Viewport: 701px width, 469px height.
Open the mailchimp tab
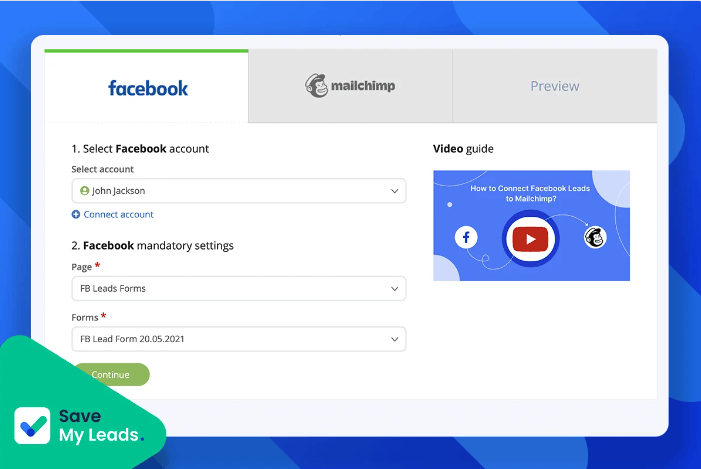tap(350, 86)
